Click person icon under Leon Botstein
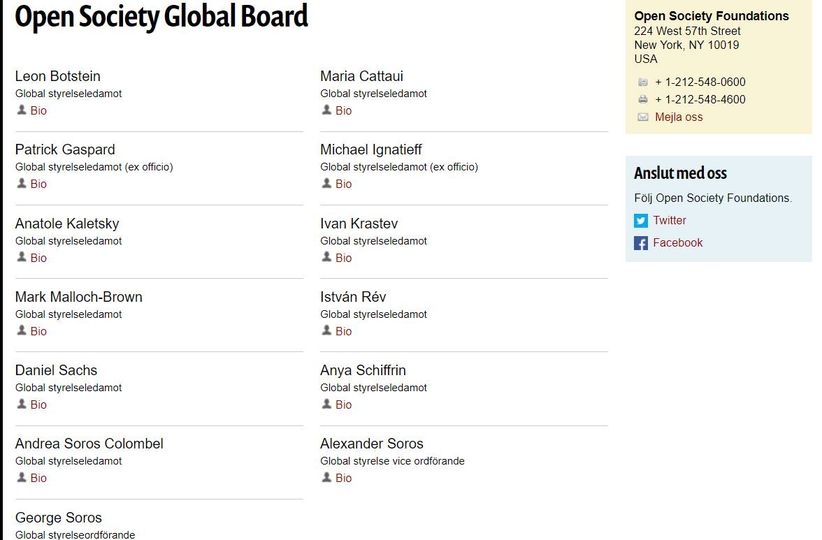The height and width of the screenshot is (540, 822). (21, 110)
